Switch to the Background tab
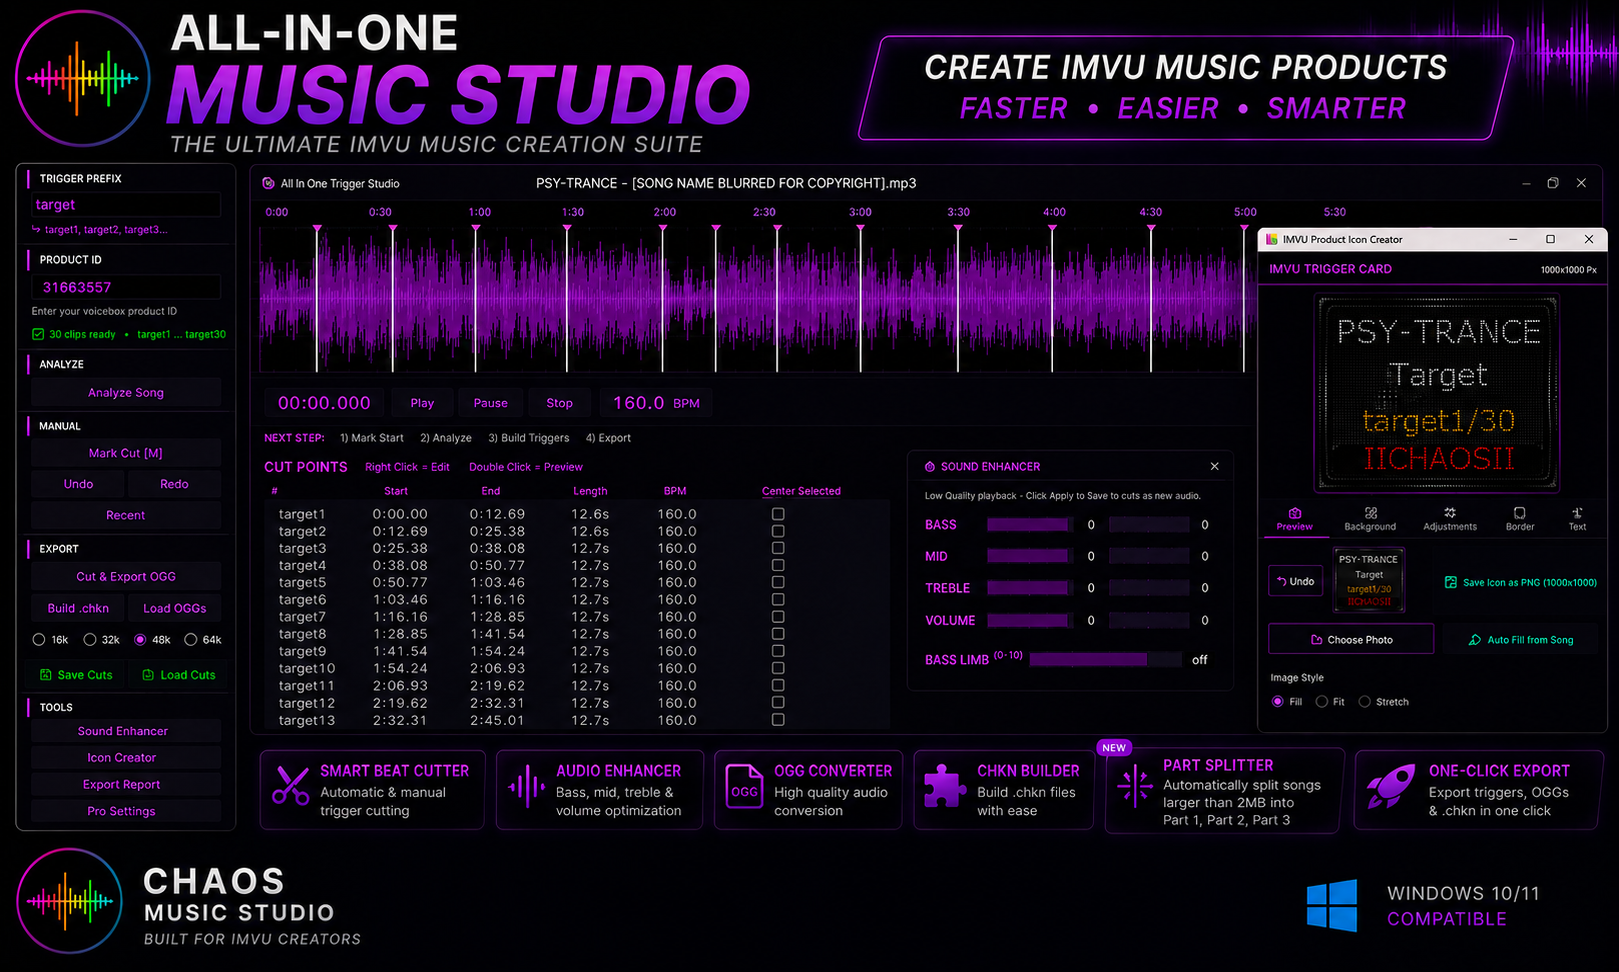1619x972 pixels. [x=1370, y=518]
